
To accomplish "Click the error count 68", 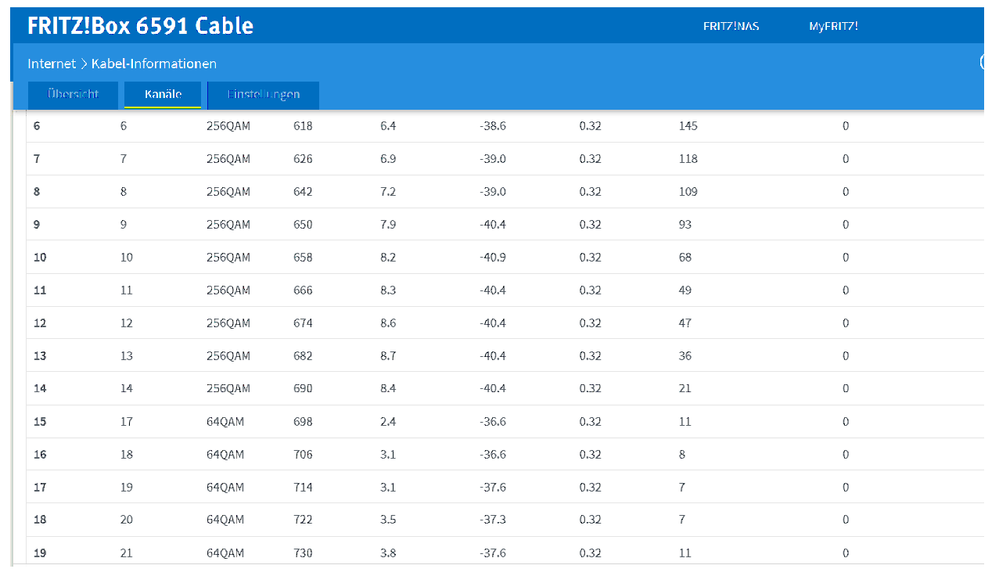I will (685, 257).
